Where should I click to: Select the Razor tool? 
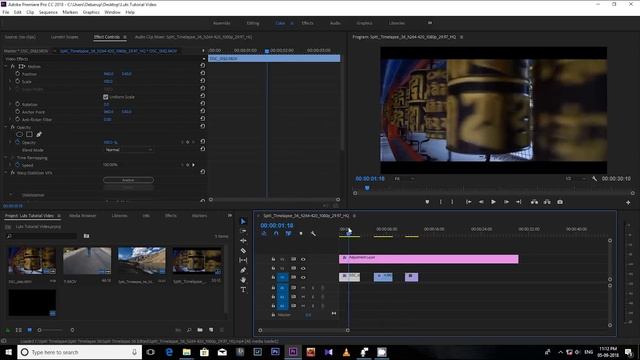pyautogui.click(x=243, y=251)
